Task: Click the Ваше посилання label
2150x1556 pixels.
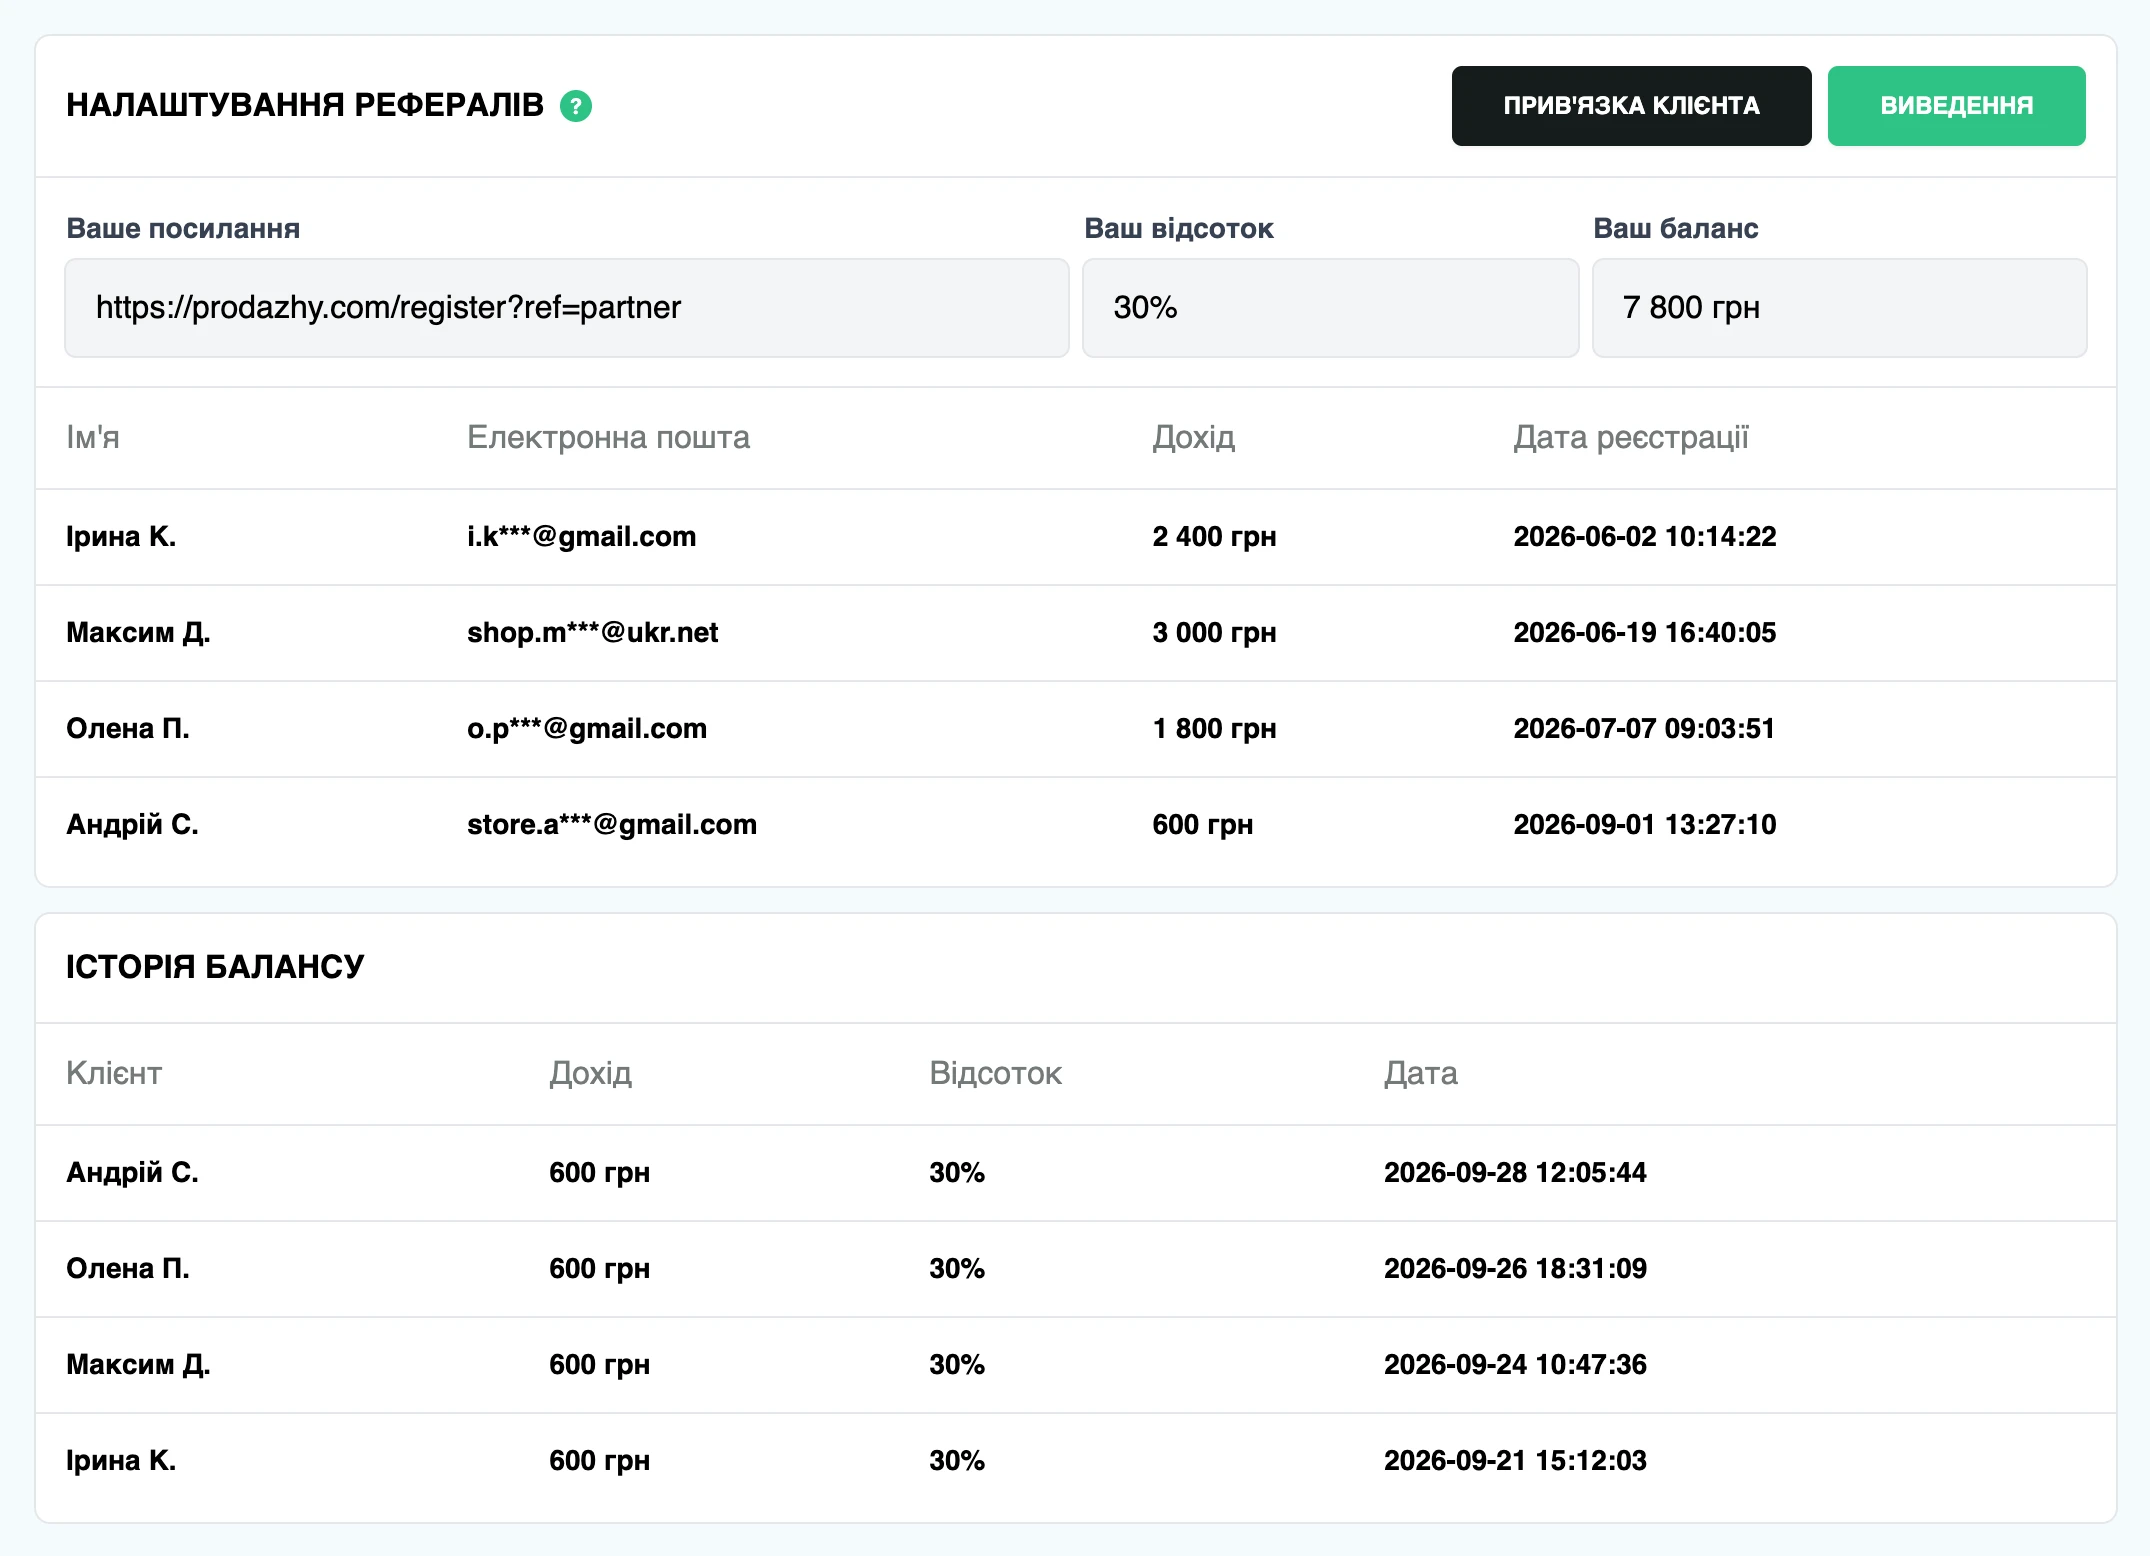Action: [183, 229]
